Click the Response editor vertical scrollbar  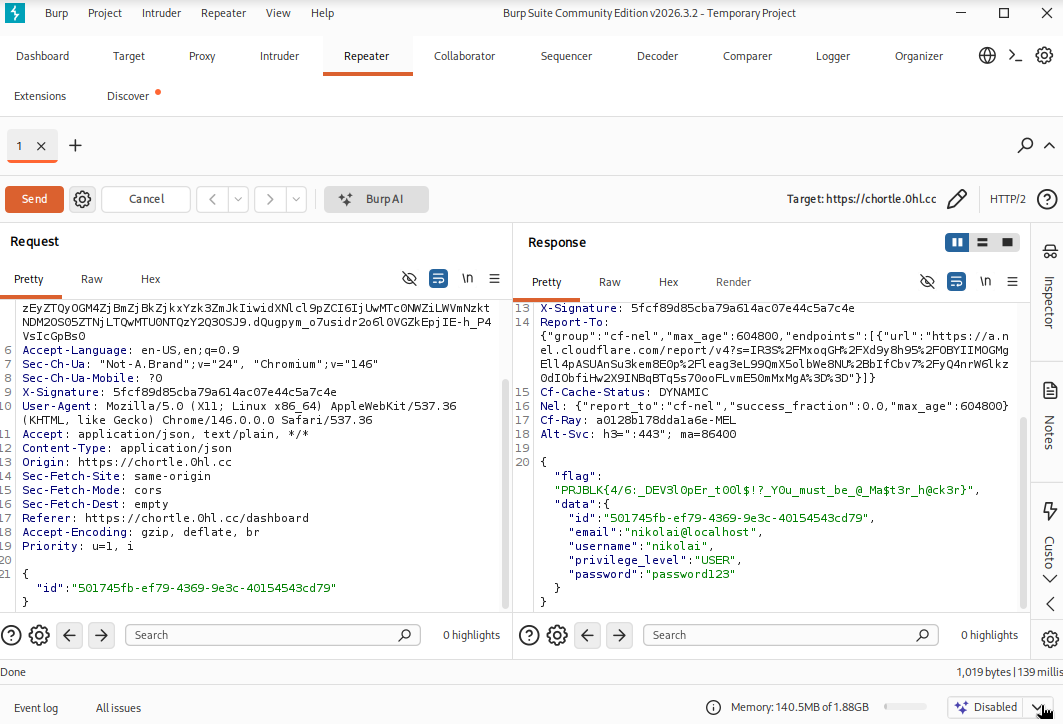click(x=1023, y=512)
